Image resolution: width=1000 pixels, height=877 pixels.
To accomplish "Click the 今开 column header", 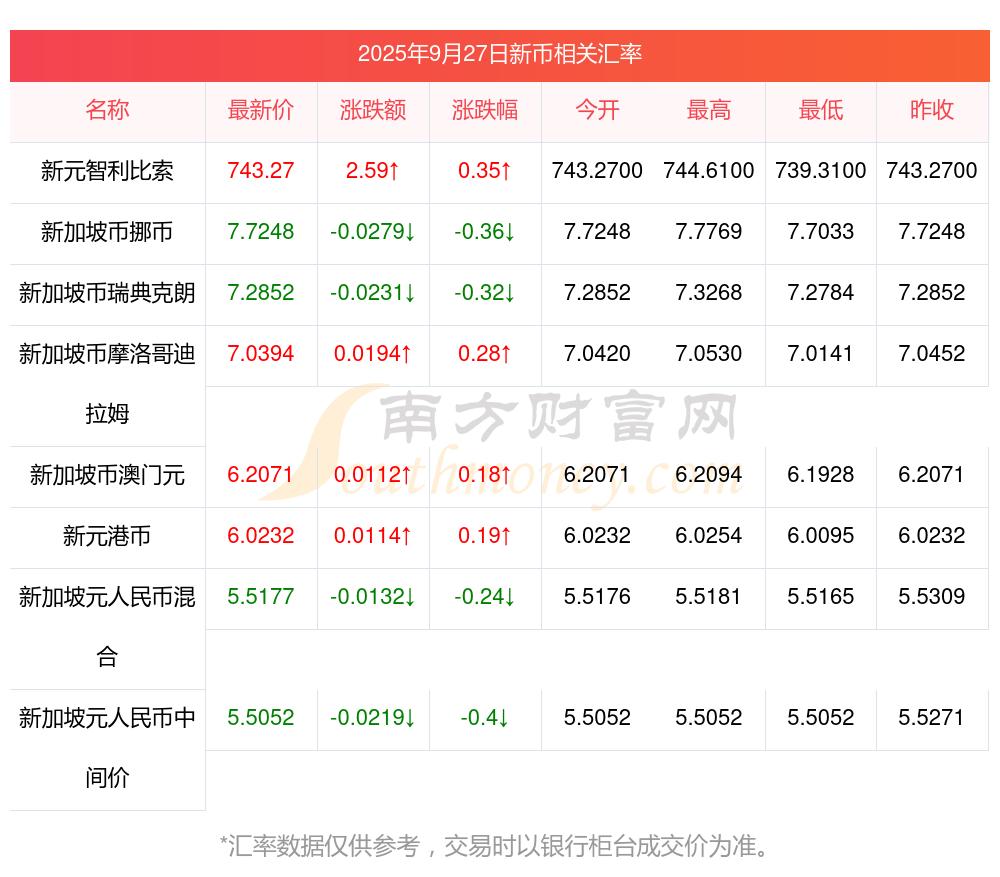I will tap(597, 110).
